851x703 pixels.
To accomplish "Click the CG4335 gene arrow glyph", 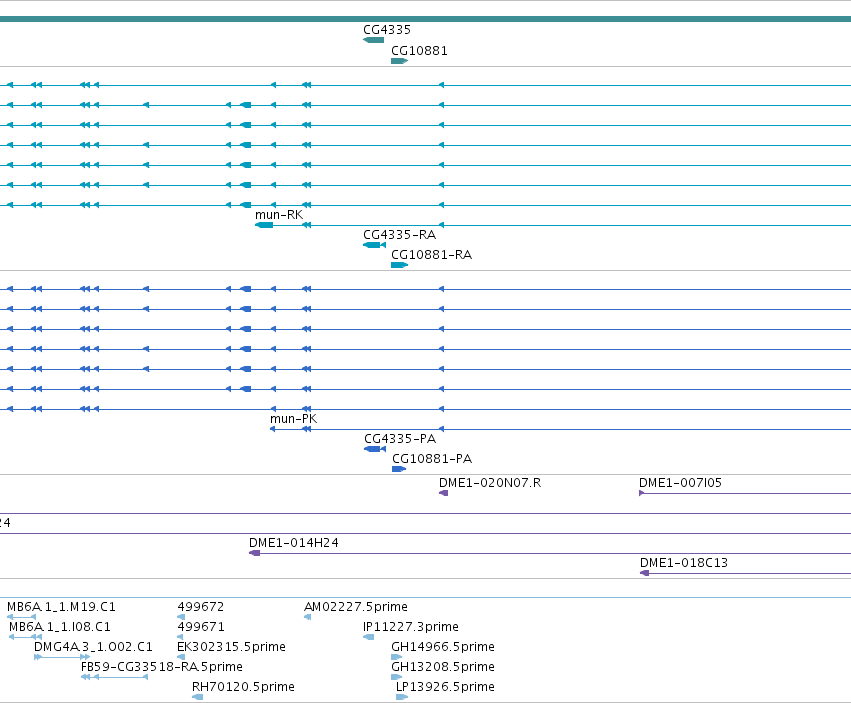I will coord(373,40).
